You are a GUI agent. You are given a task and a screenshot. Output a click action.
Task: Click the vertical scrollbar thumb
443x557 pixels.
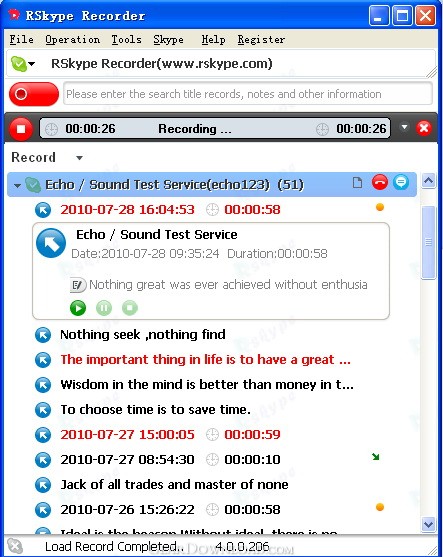[428, 243]
